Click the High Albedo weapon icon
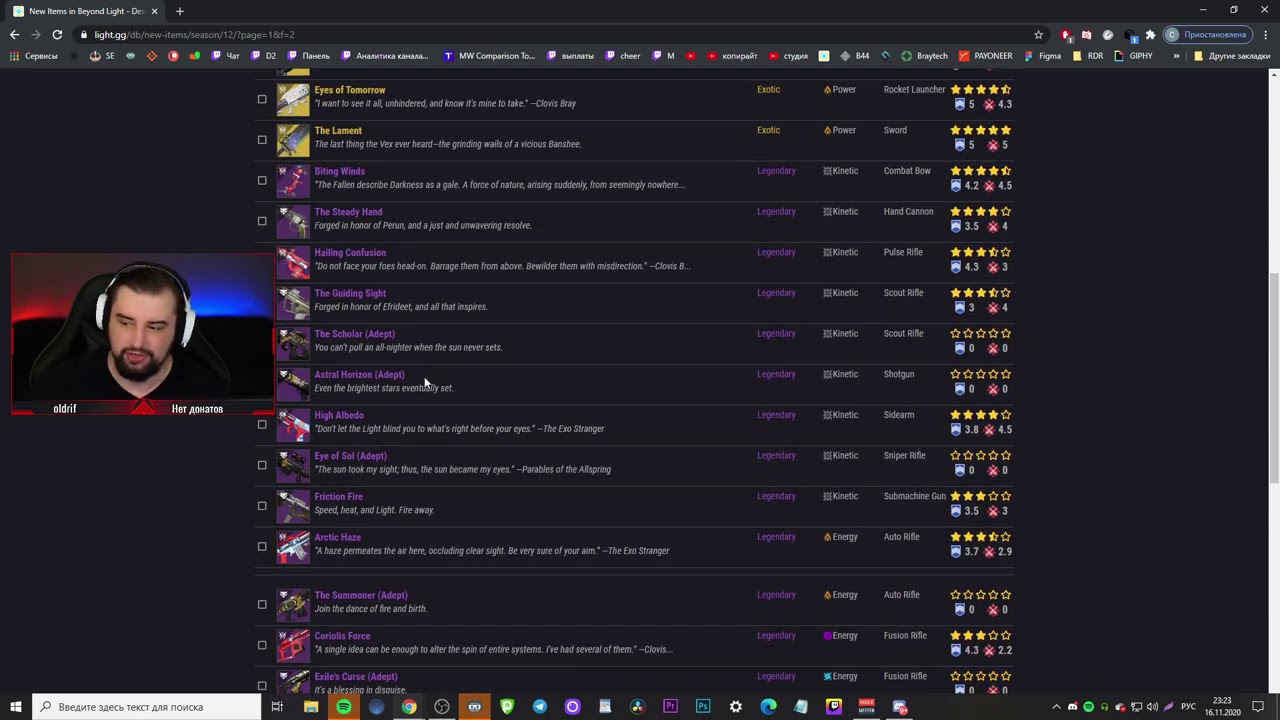The width and height of the screenshot is (1280, 720). click(293, 425)
